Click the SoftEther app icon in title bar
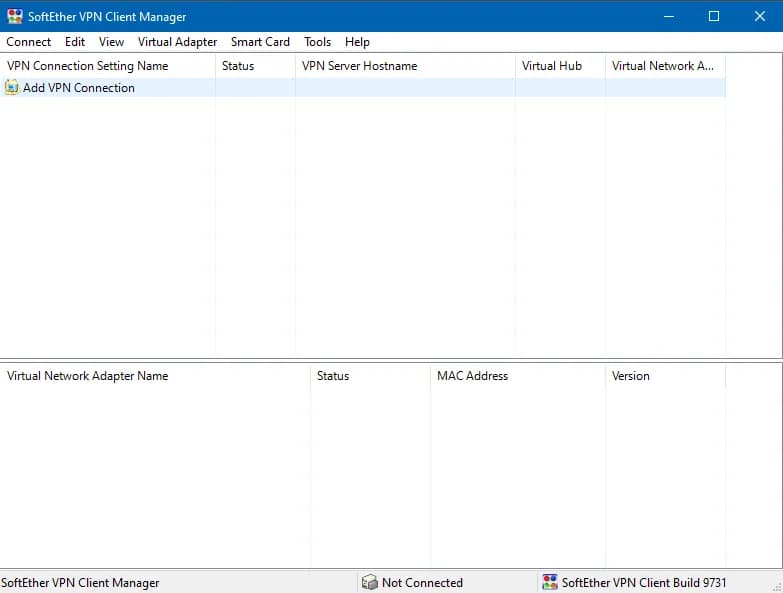Screen dimensions: 783x593 (15, 16)
